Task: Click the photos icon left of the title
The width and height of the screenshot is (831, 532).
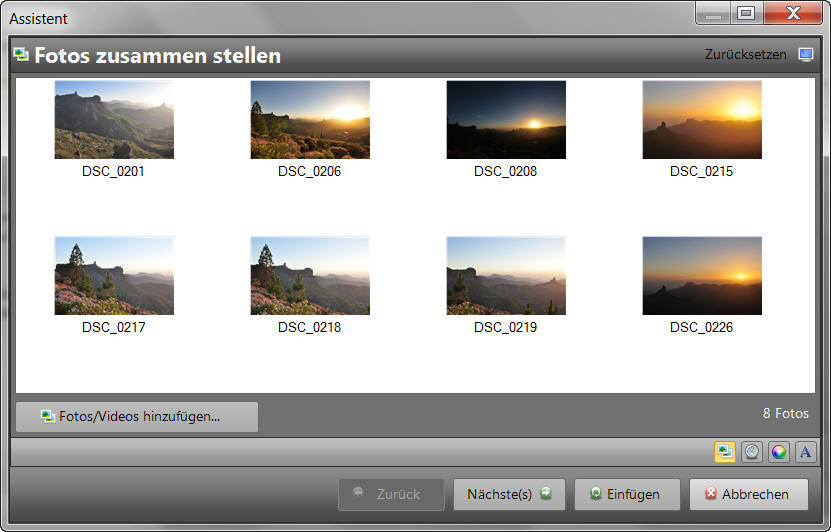Action: tap(21, 55)
